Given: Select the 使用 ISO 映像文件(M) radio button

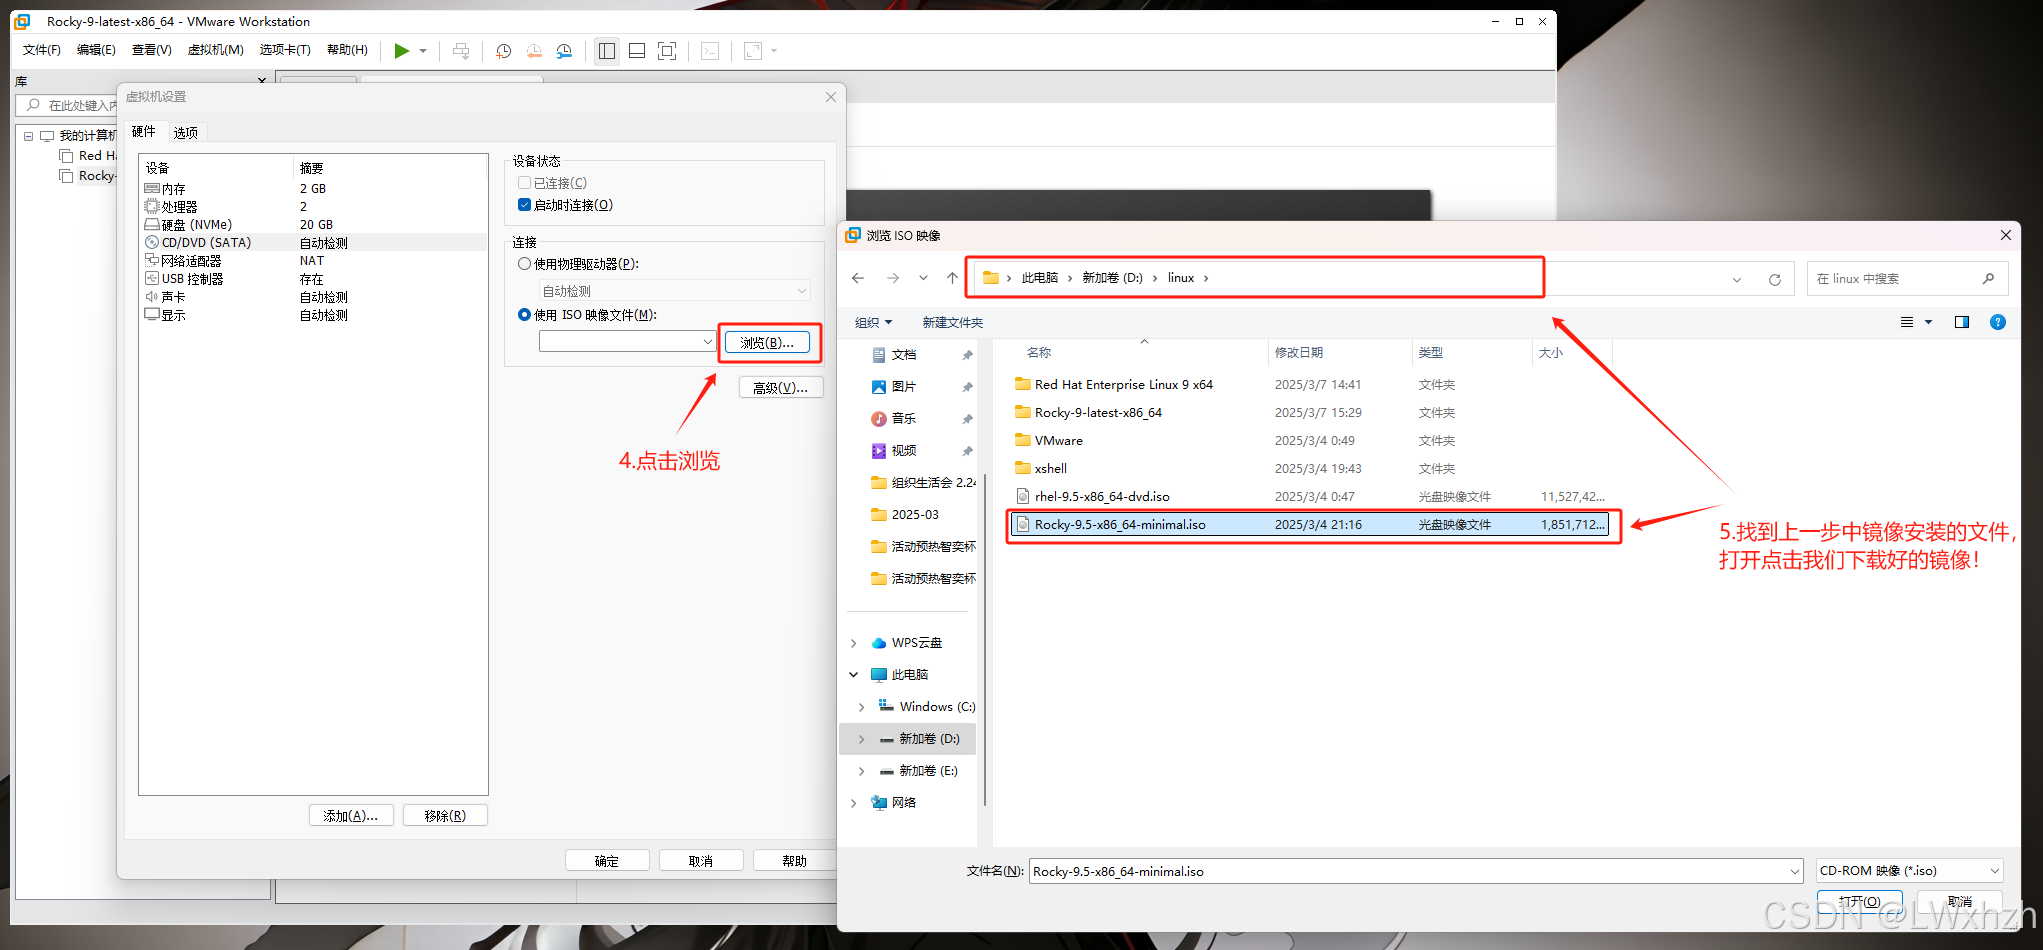Looking at the screenshot, I should [x=524, y=314].
